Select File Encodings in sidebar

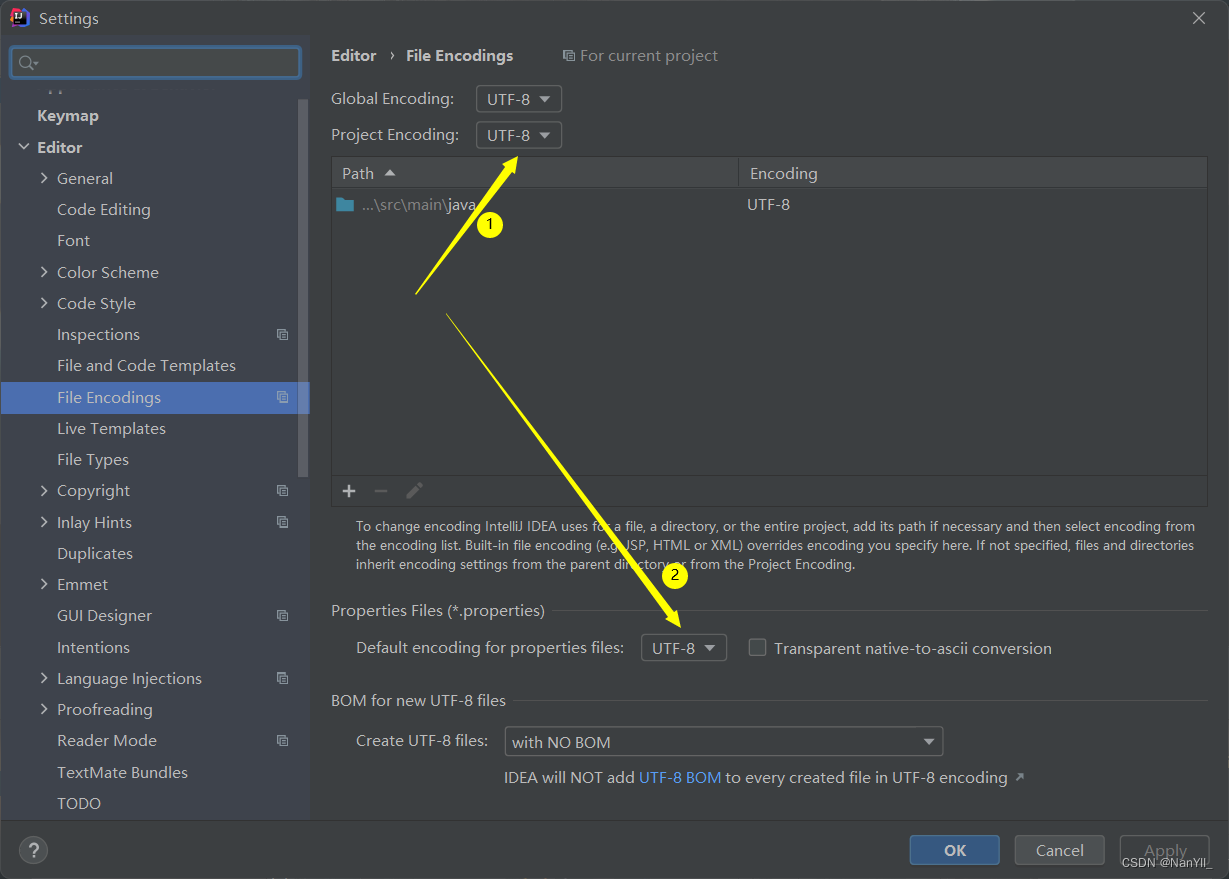coord(155,397)
